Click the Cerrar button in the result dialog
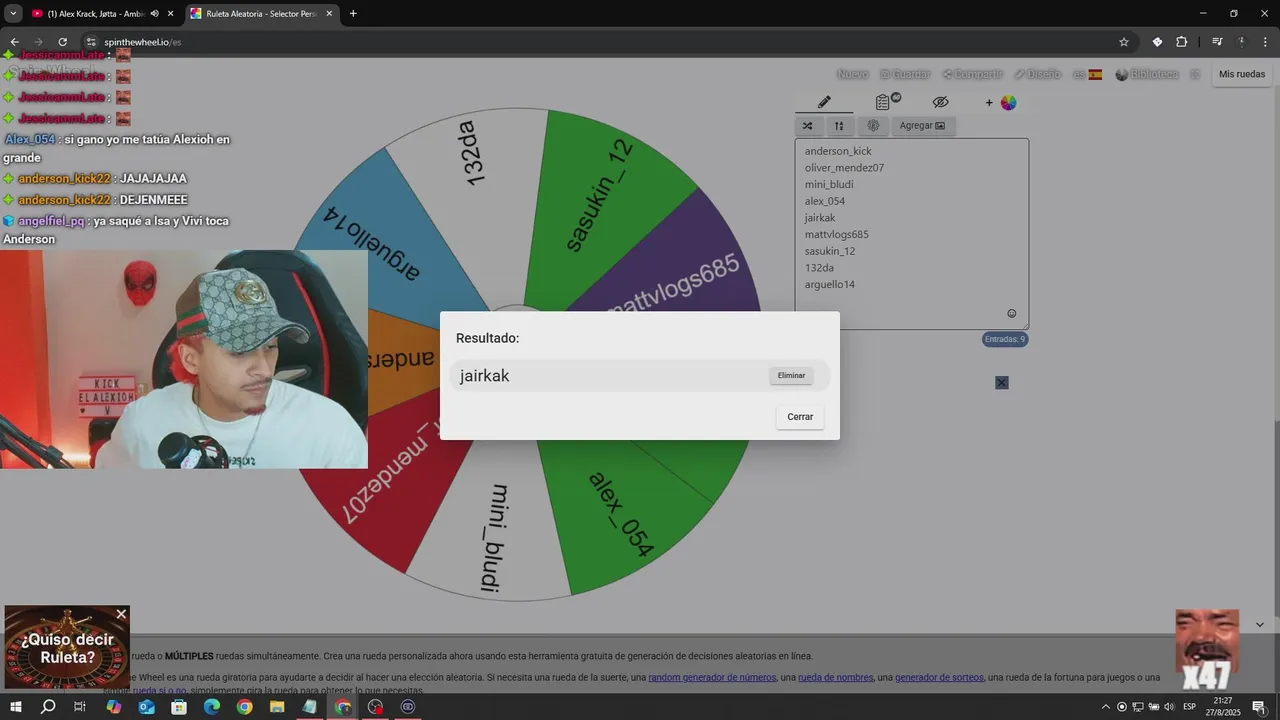This screenshot has height=720, width=1280. tap(800, 417)
